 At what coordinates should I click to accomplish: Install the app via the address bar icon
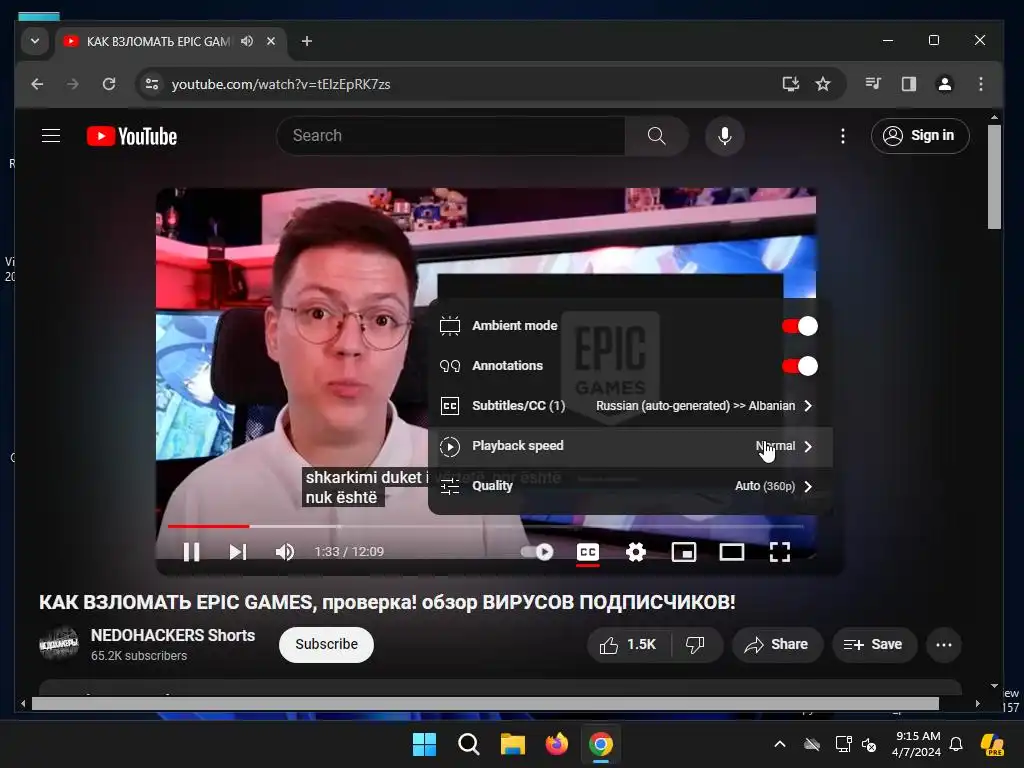click(x=791, y=84)
